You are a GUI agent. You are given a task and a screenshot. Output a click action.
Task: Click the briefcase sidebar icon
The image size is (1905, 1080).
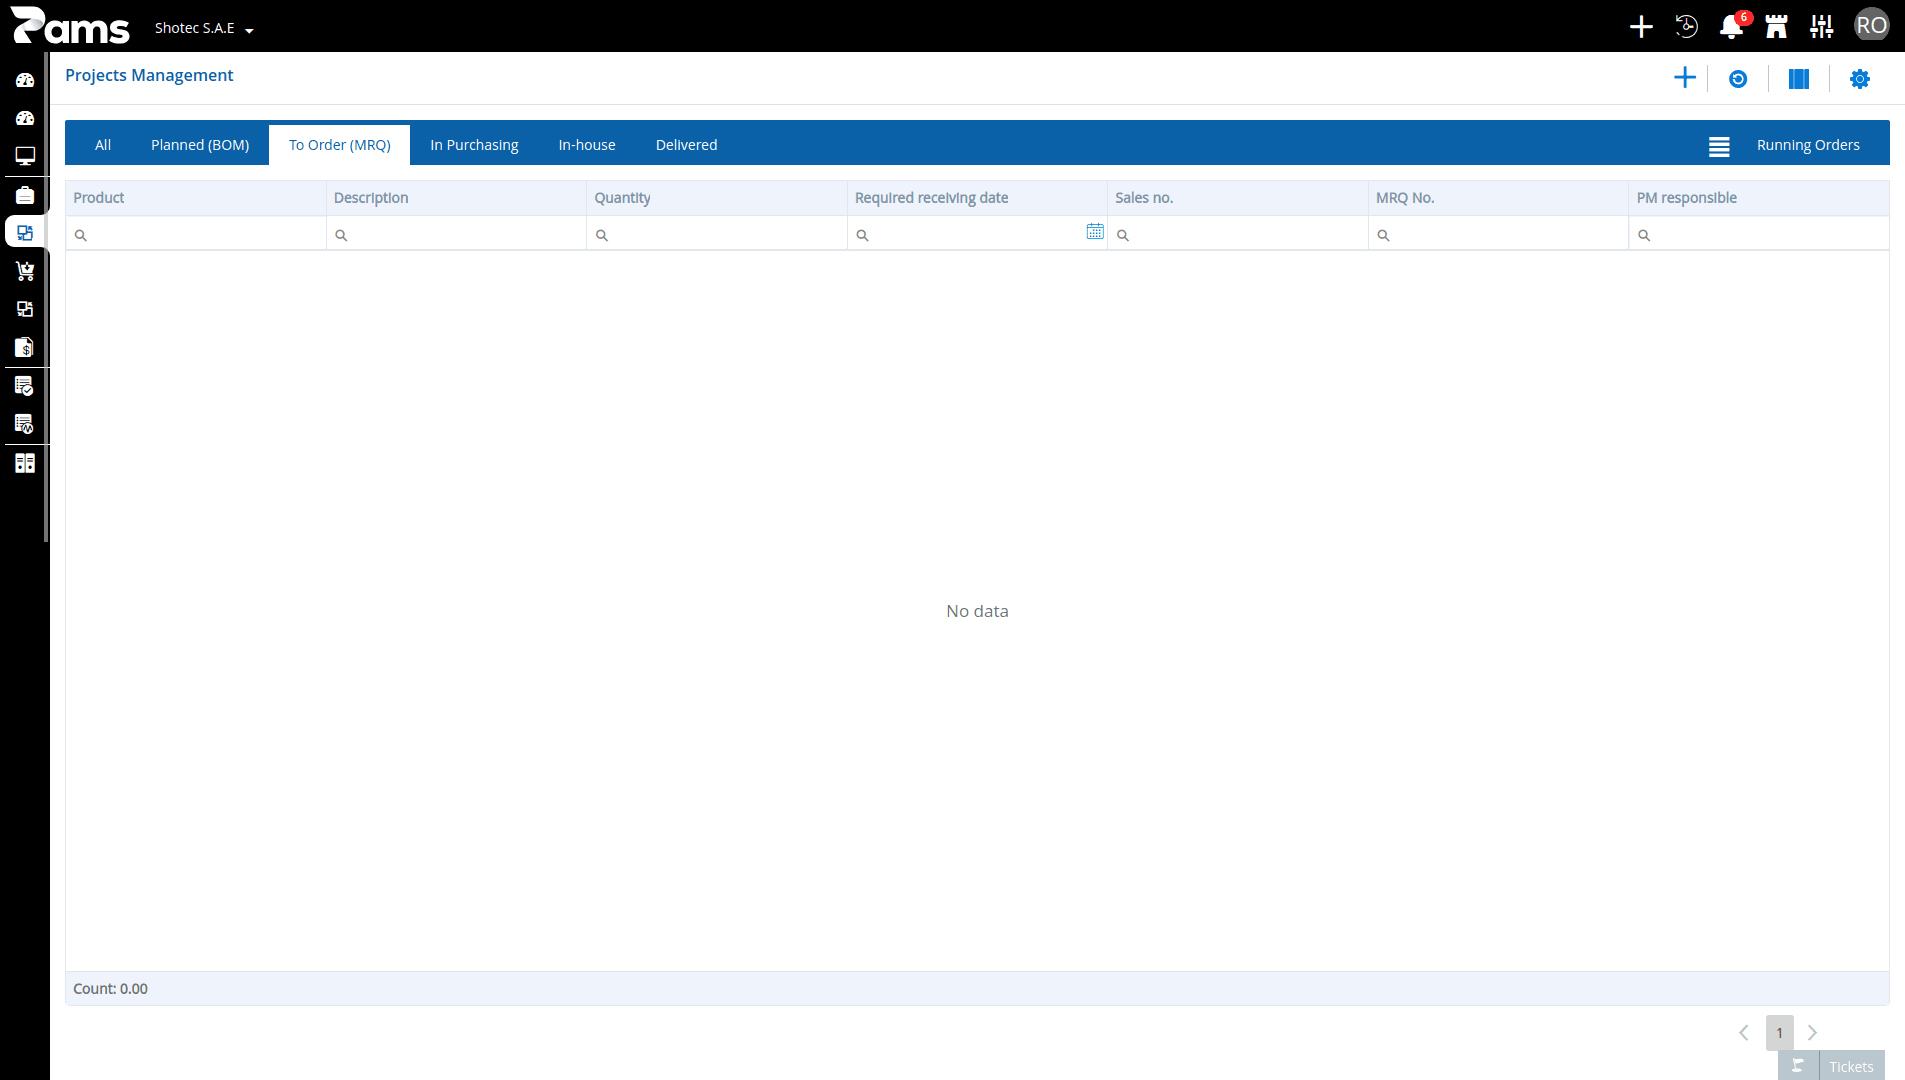[x=25, y=195]
